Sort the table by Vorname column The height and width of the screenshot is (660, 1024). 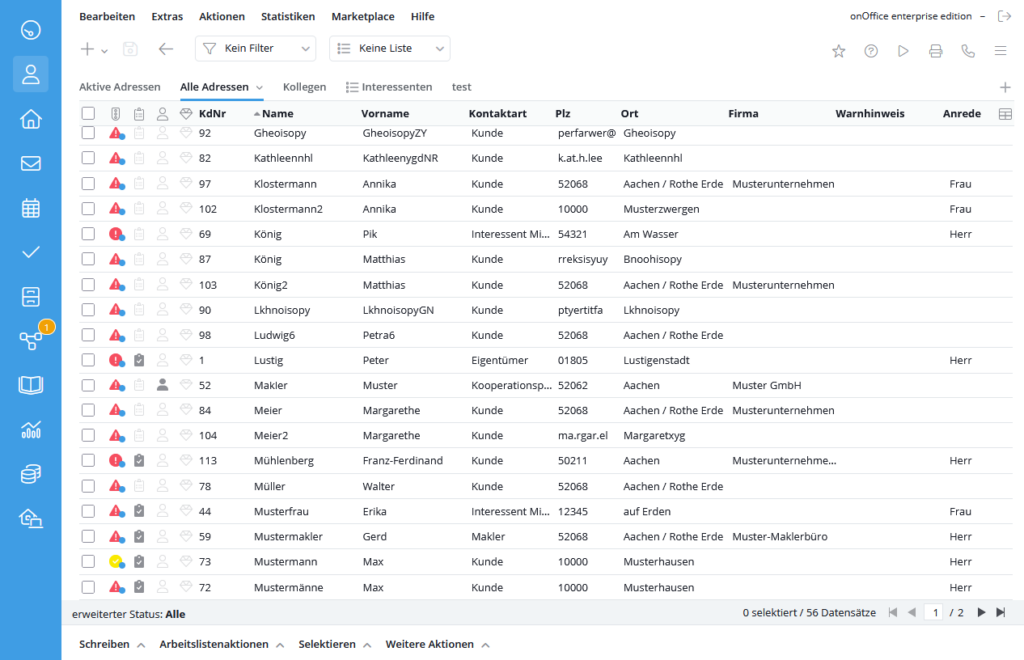[x=385, y=114]
